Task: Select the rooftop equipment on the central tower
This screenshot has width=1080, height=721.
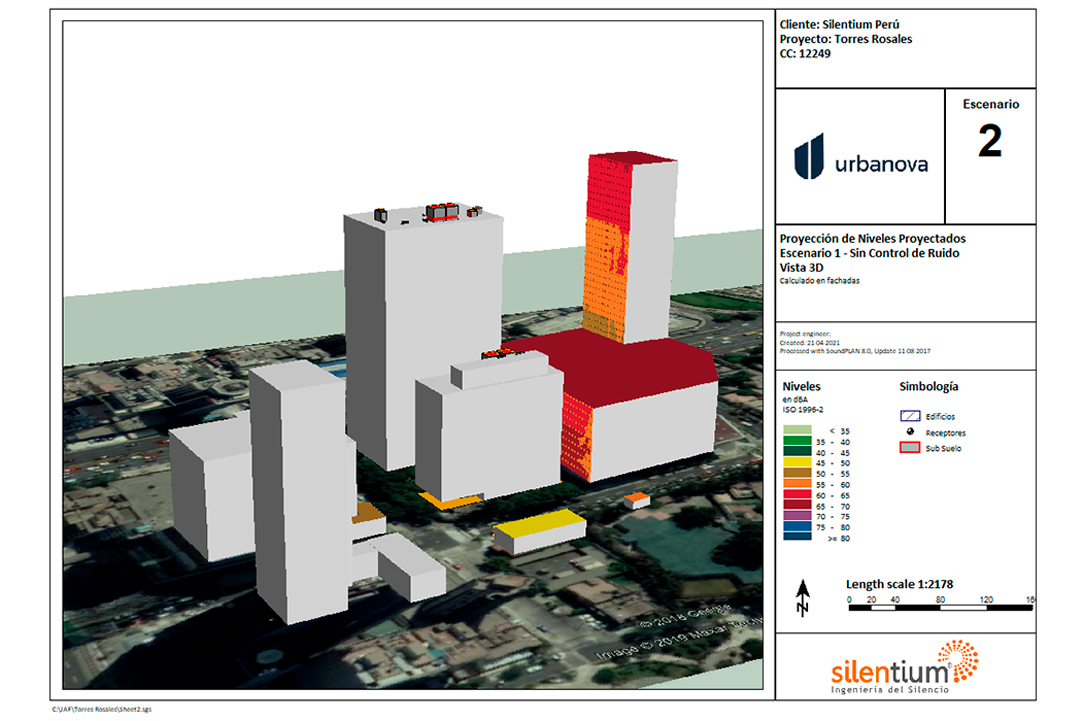Action: (440, 211)
